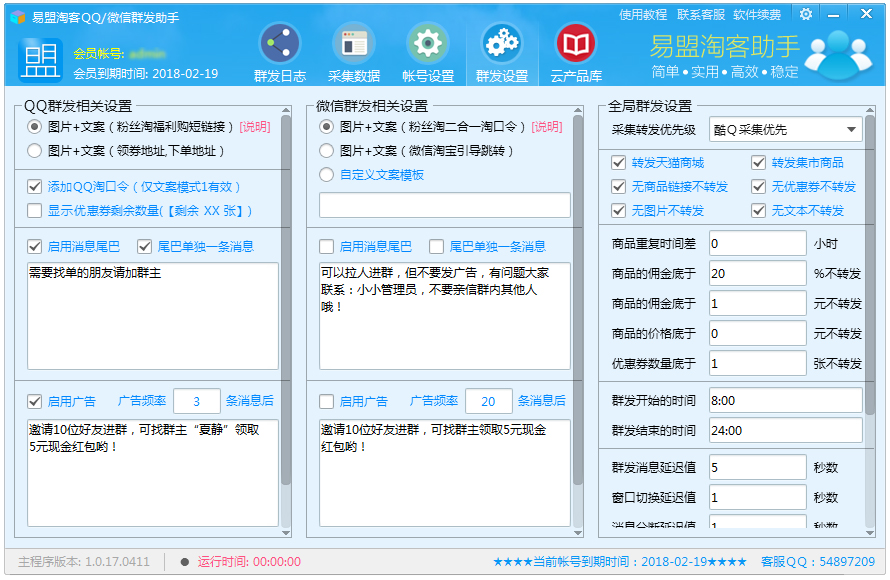The width and height of the screenshot is (890, 580).
Task: Enable WeChat 启用广告 checkbox
Action: (x=326, y=402)
